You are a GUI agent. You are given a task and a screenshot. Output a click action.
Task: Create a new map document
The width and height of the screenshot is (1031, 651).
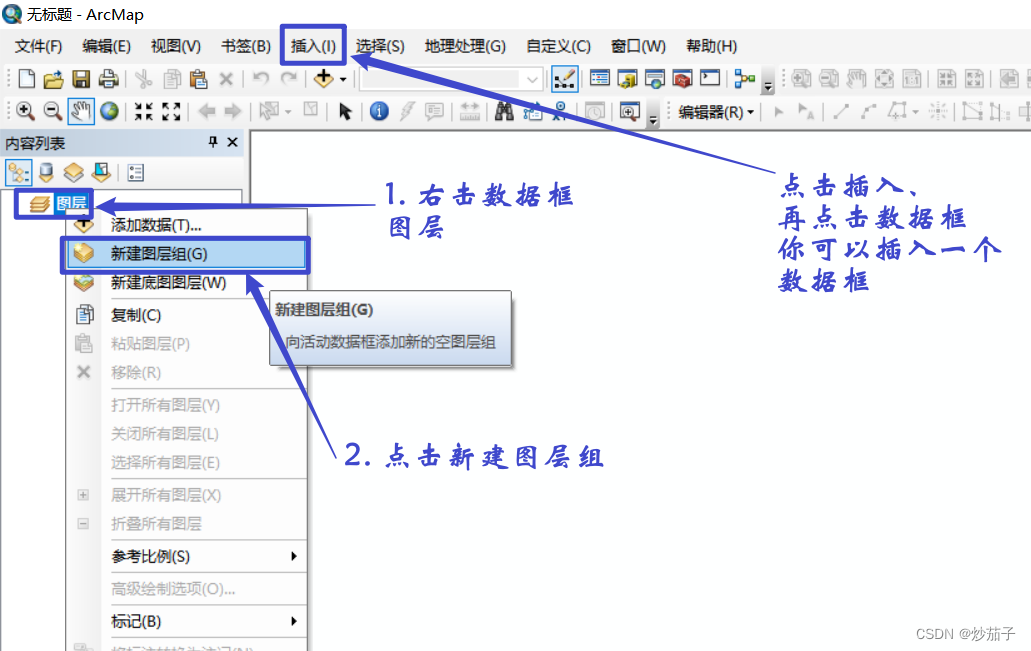[x=26, y=79]
